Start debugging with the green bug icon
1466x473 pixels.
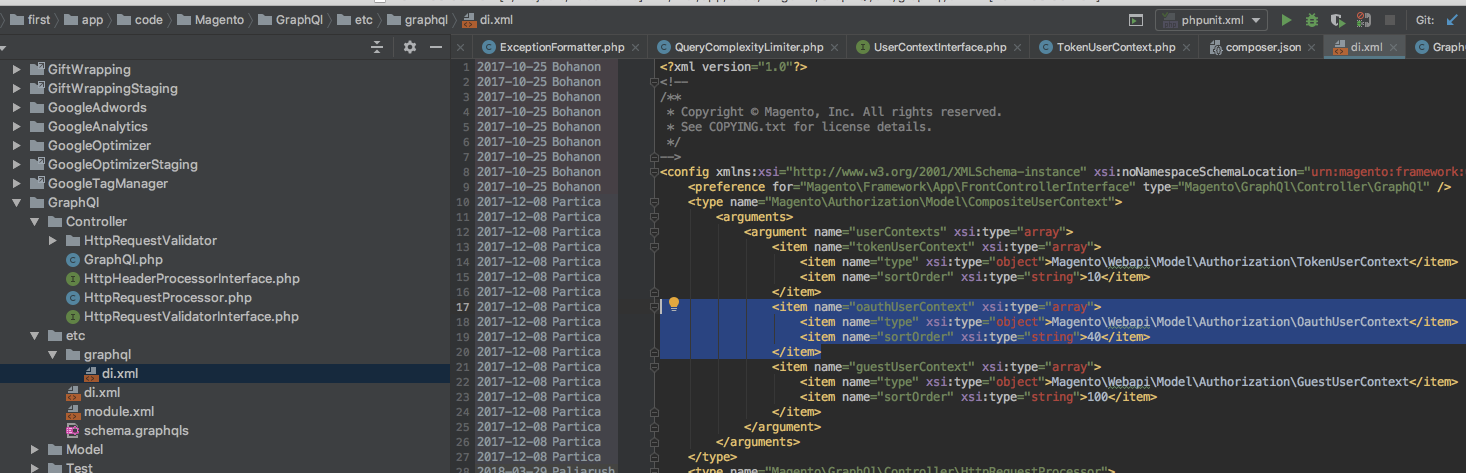pyautogui.click(x=1312, y=20)
